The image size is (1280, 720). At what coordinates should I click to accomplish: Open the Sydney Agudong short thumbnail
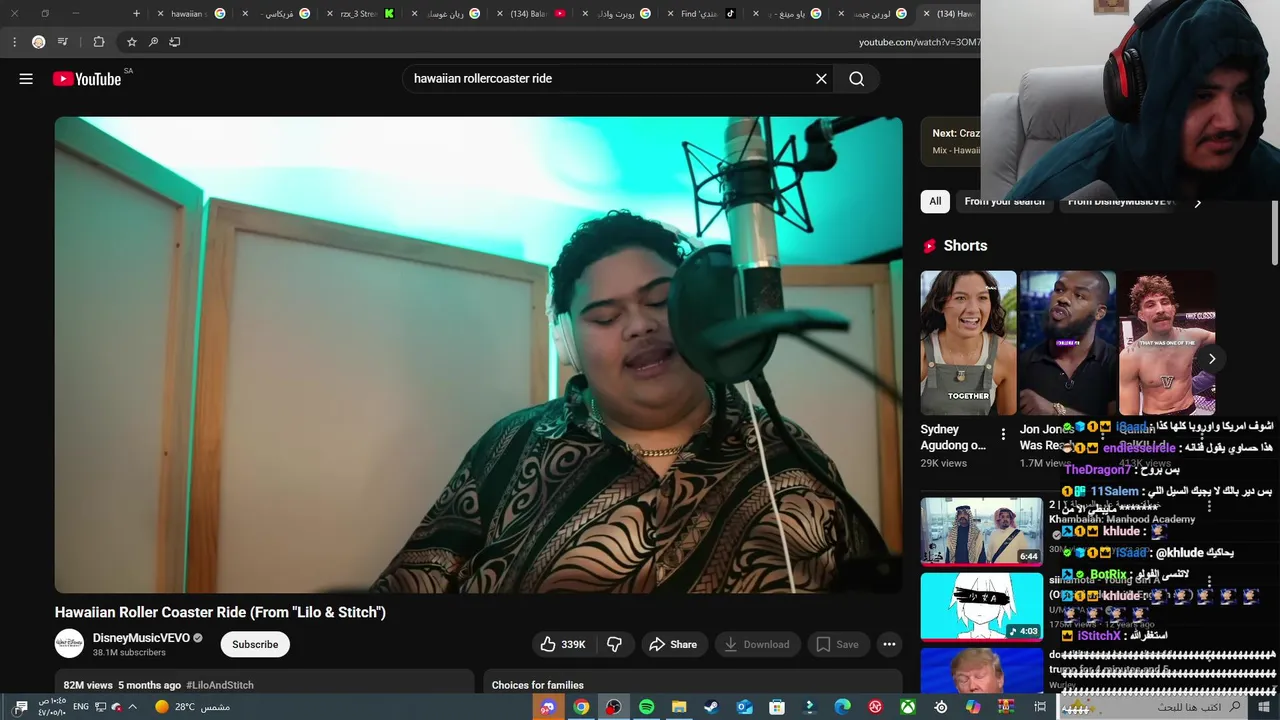pos(968,342)
